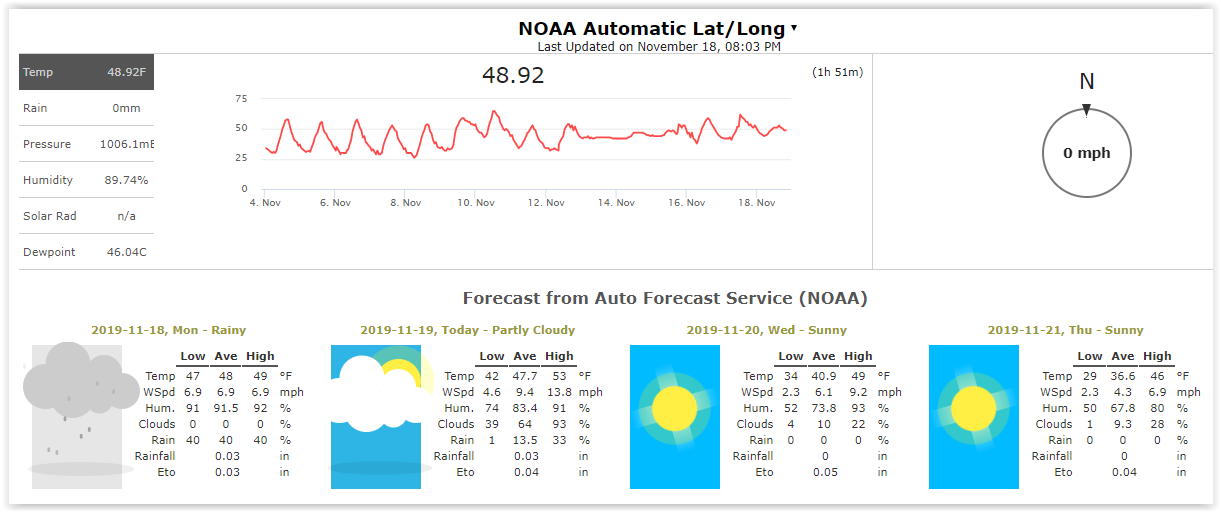Screen dimensions: 1221x512
Task: Click average temp 36.6 in Thursday forecast
Action: 1123,377
